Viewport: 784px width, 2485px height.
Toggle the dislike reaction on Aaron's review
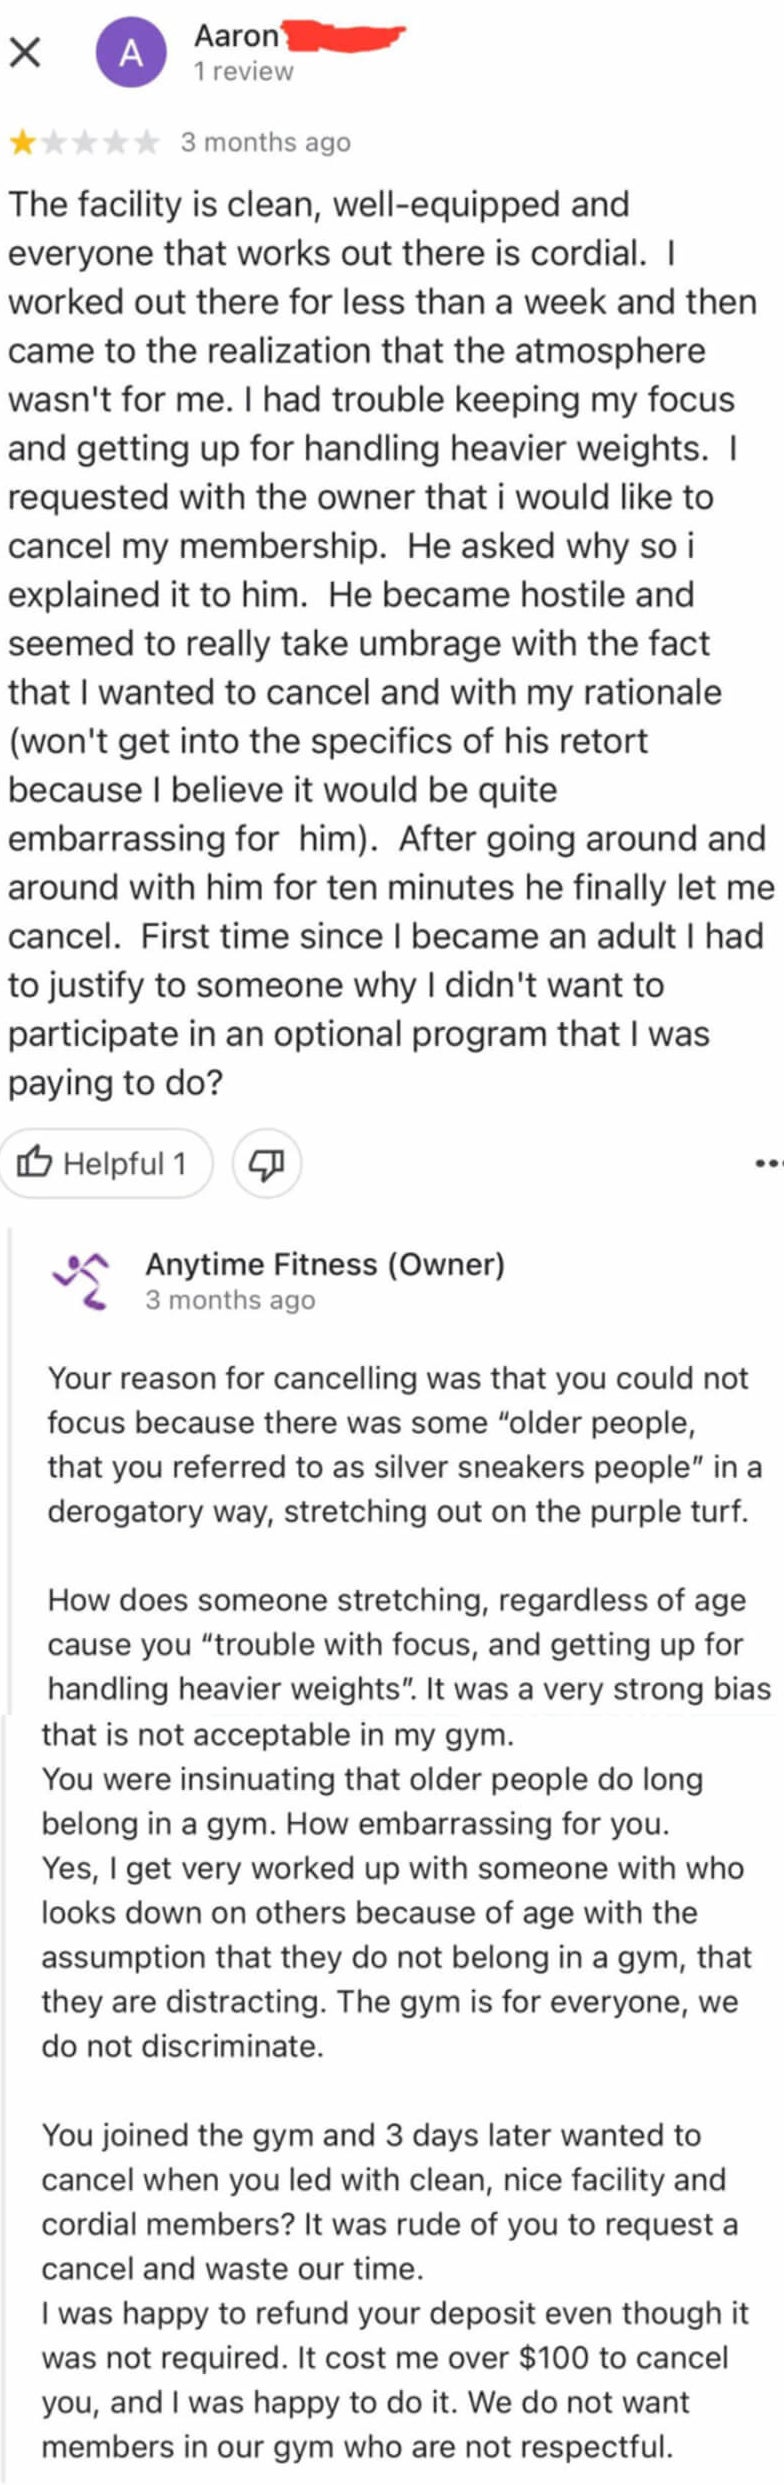coord(266,1163)
